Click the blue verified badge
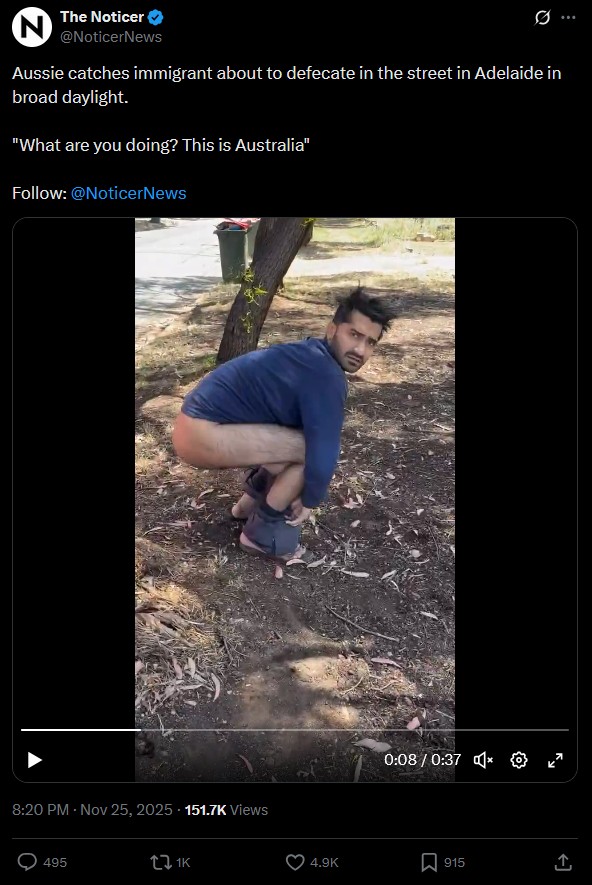592x885 pixels. click(156, 17)
